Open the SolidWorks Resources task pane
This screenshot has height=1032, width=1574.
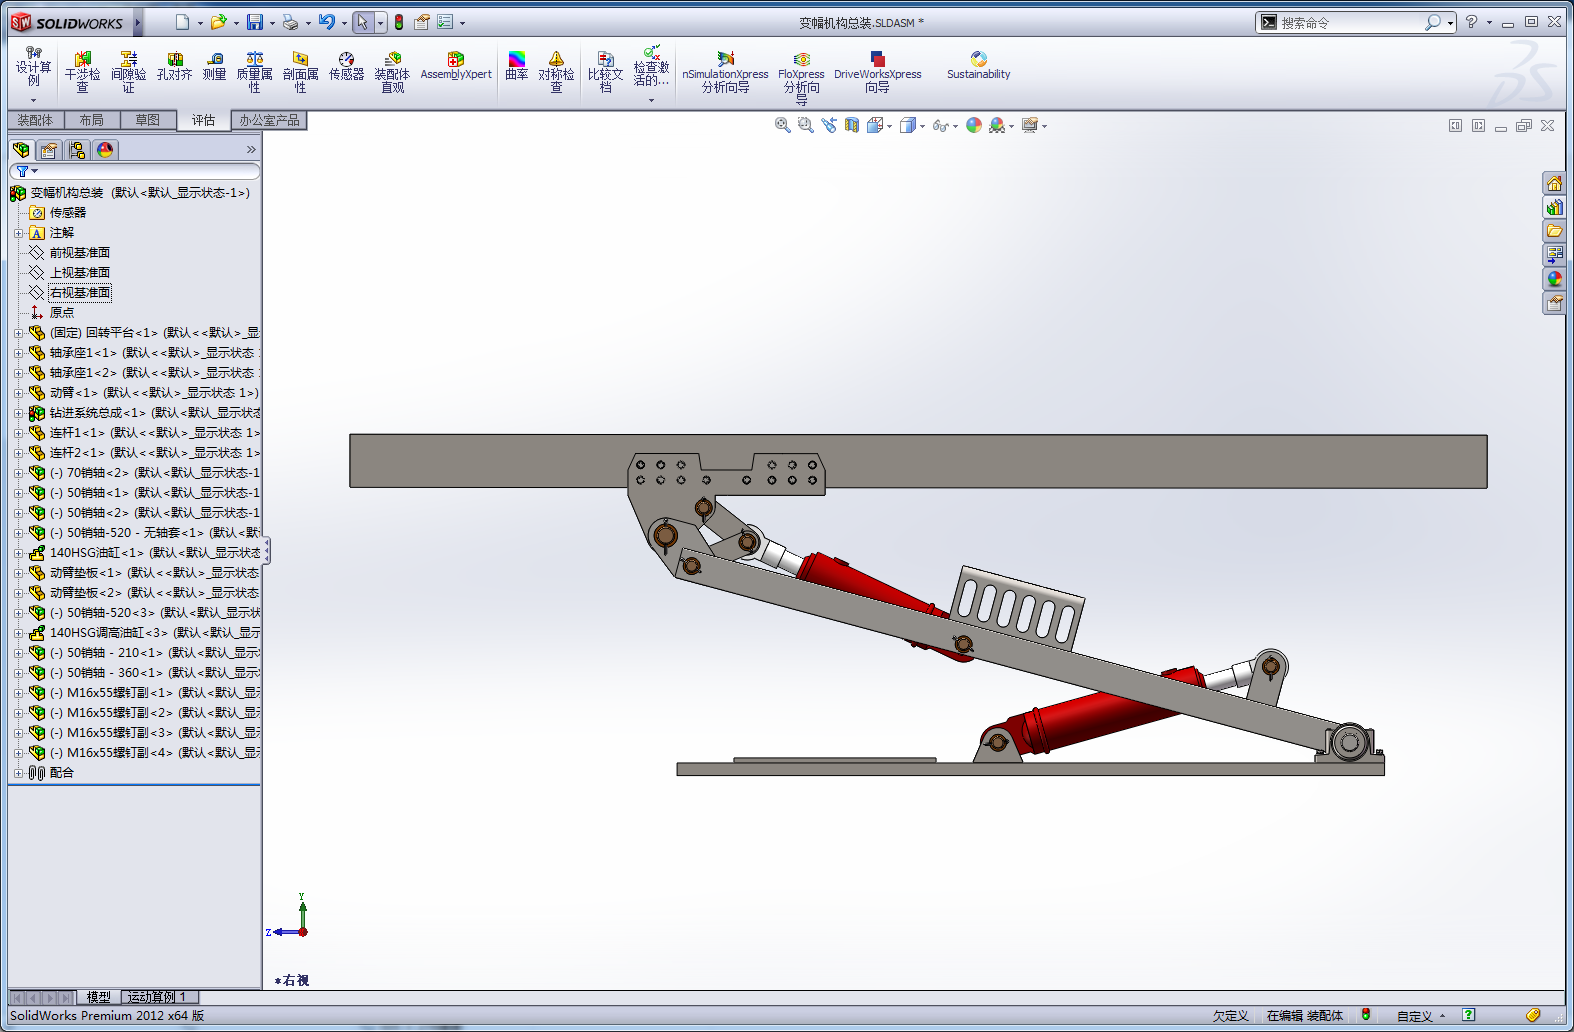click(1554, 184)
